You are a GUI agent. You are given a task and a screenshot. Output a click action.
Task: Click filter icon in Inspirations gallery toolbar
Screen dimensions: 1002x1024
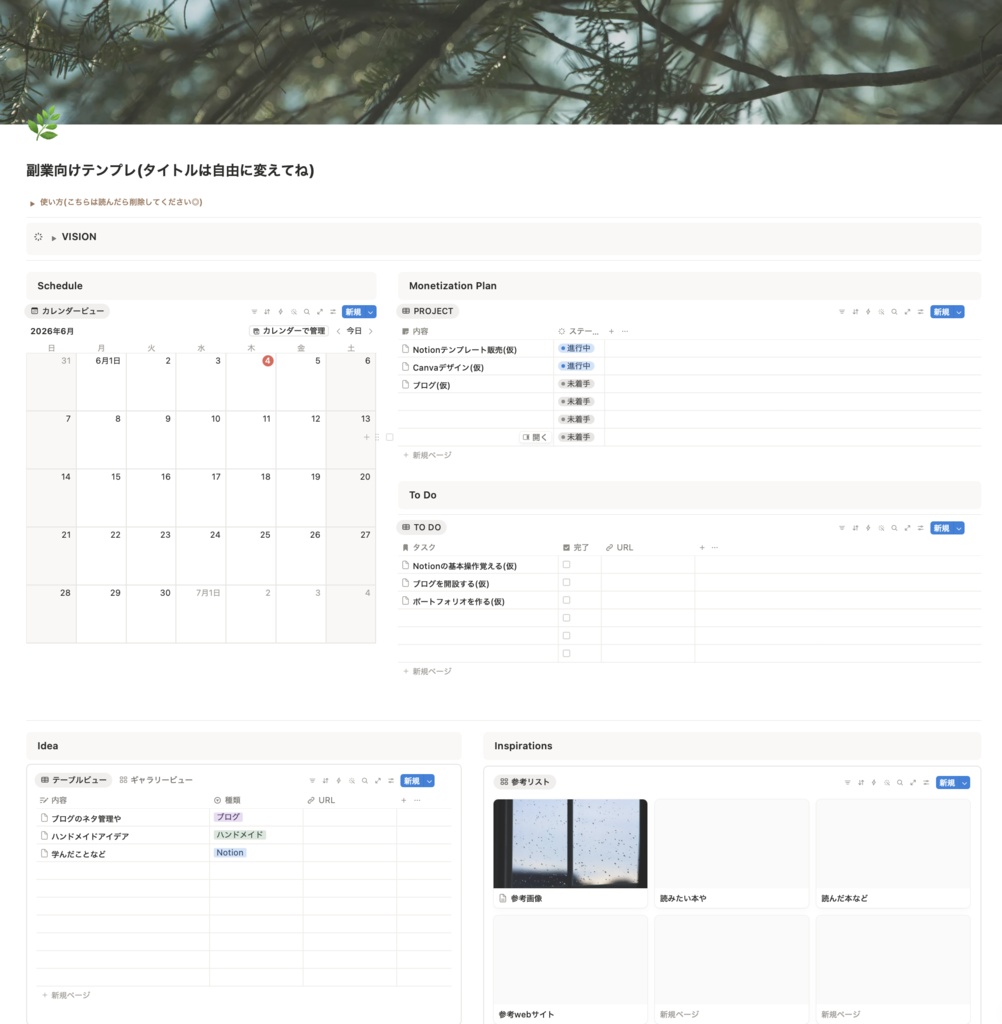847,782
